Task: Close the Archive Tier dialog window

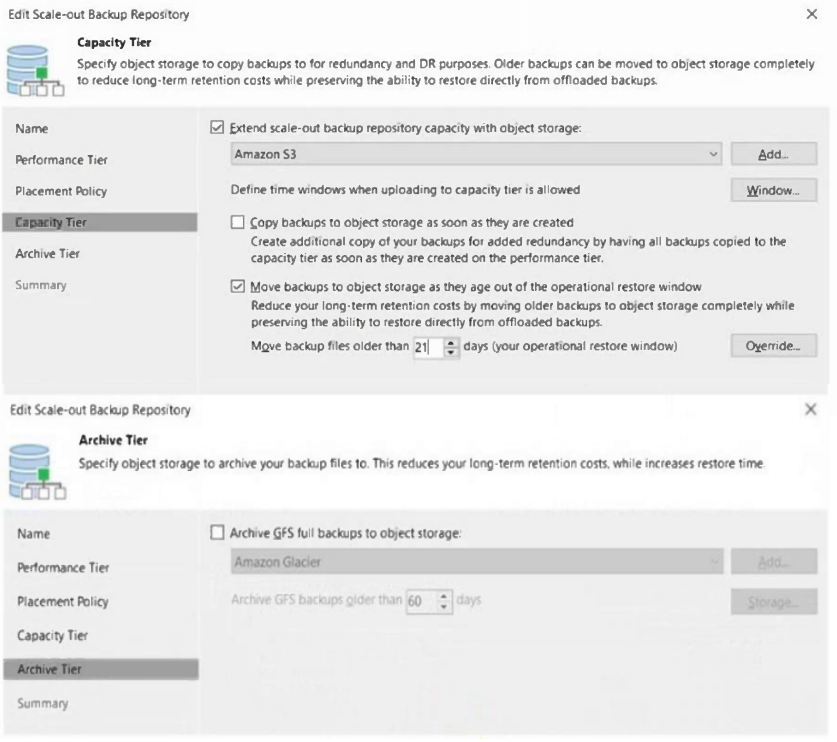Action: [x=810, y=410]
